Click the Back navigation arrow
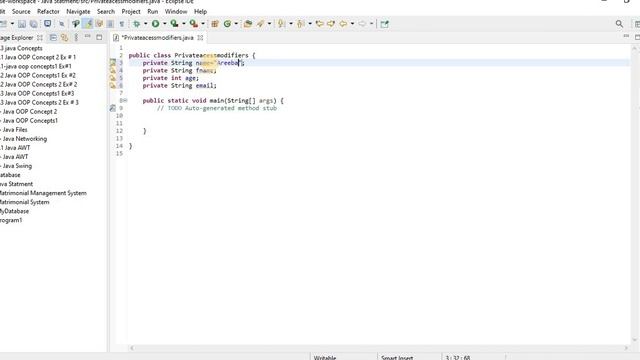 343,24
